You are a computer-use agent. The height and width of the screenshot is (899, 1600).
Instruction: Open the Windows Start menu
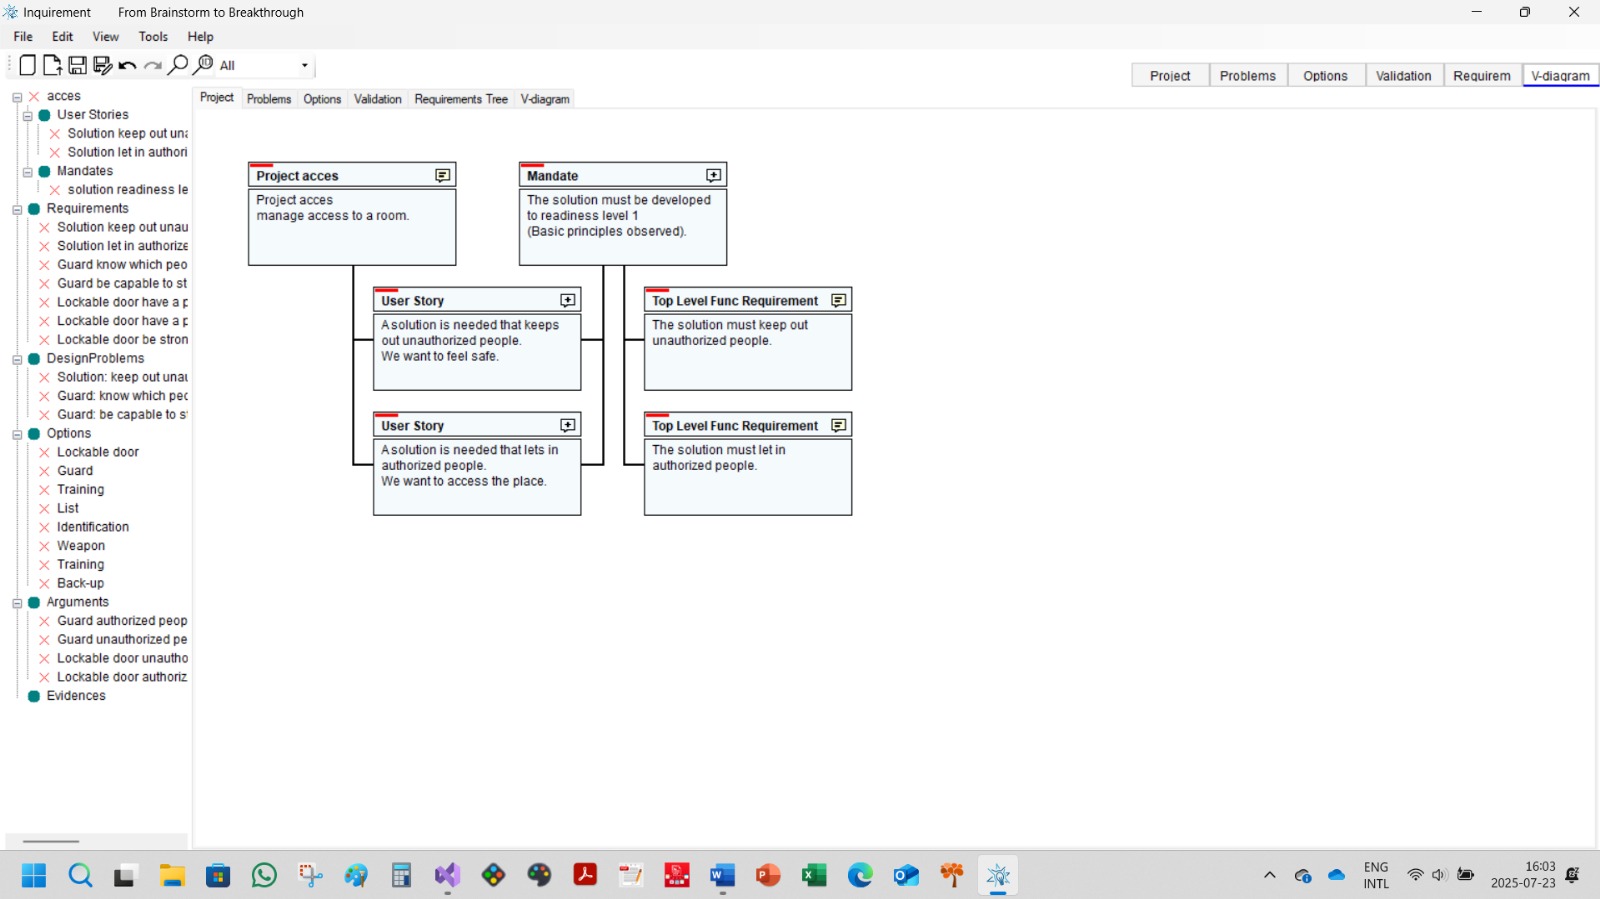pyautogui.click(x=34, y=876)
